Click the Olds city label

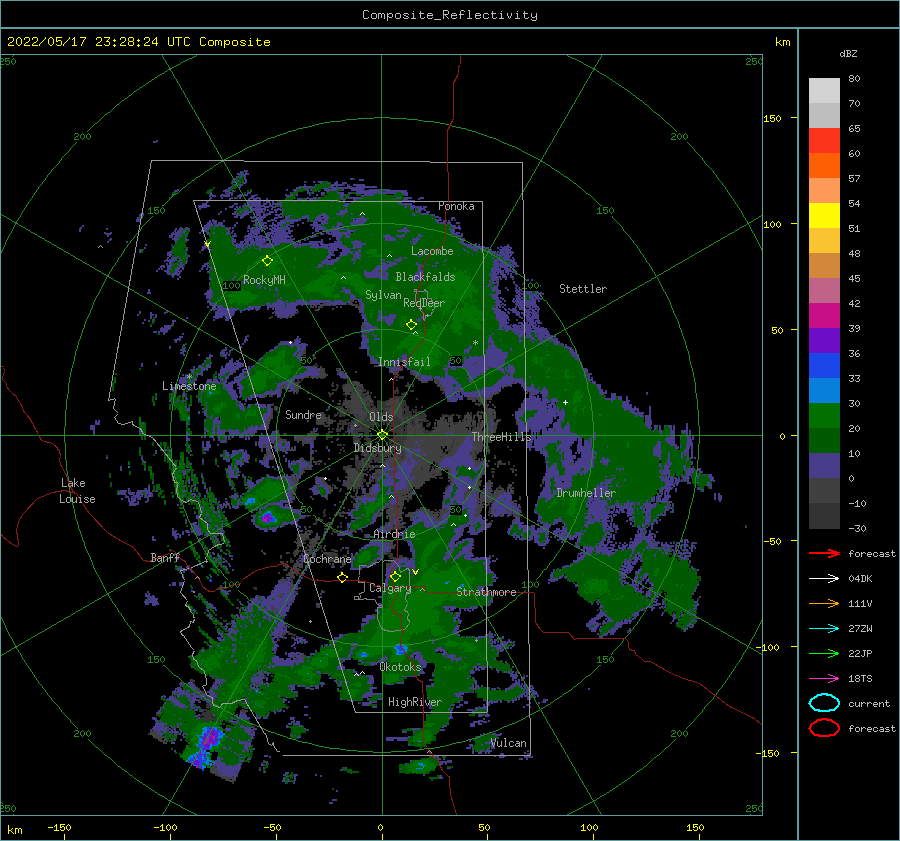[x=381, y=417]
